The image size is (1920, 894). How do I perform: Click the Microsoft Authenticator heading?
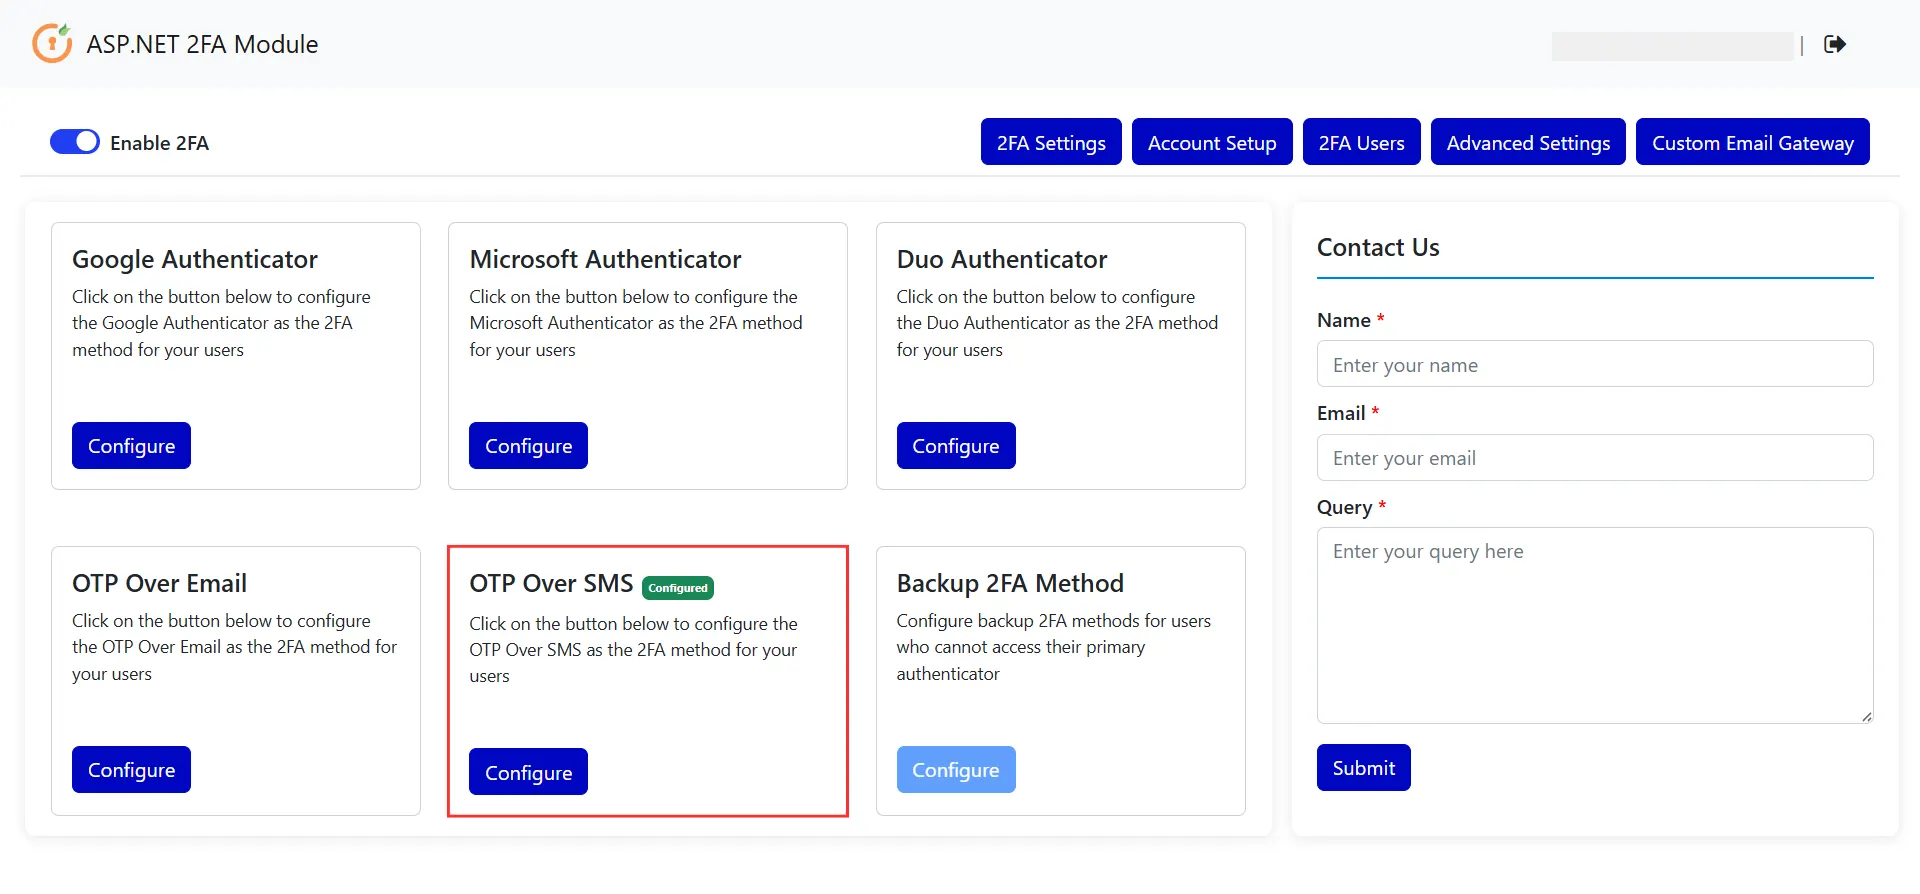coord(605,259)
